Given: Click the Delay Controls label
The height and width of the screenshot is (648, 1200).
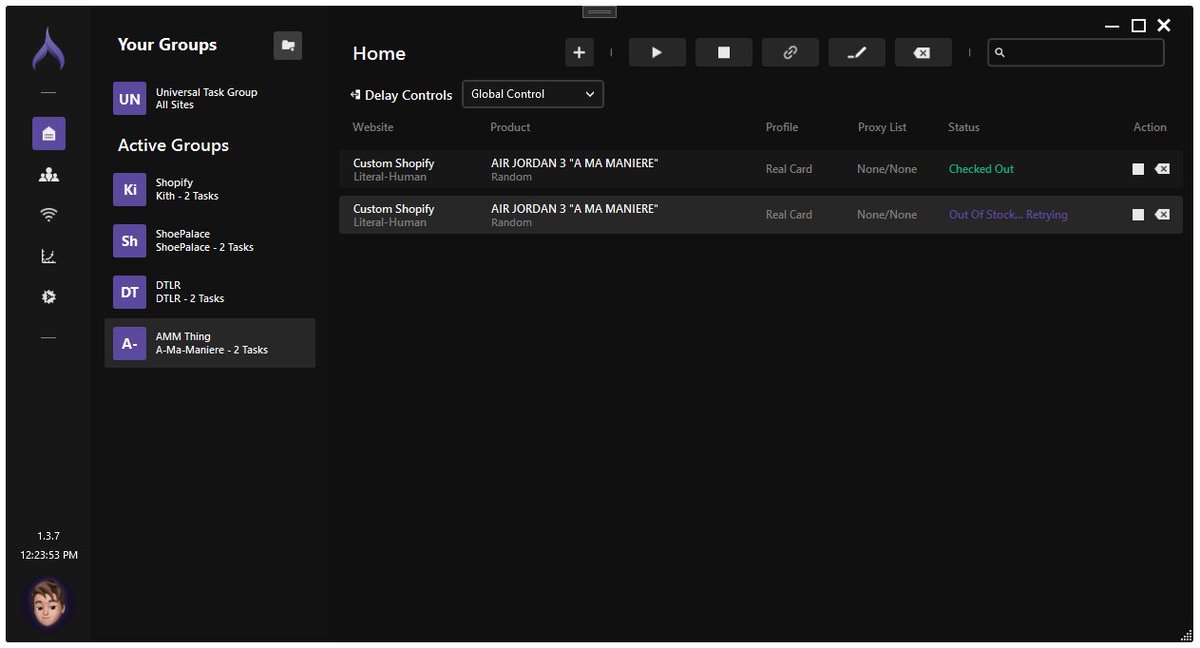Looking at the screenshot, I should coord(409,95).
